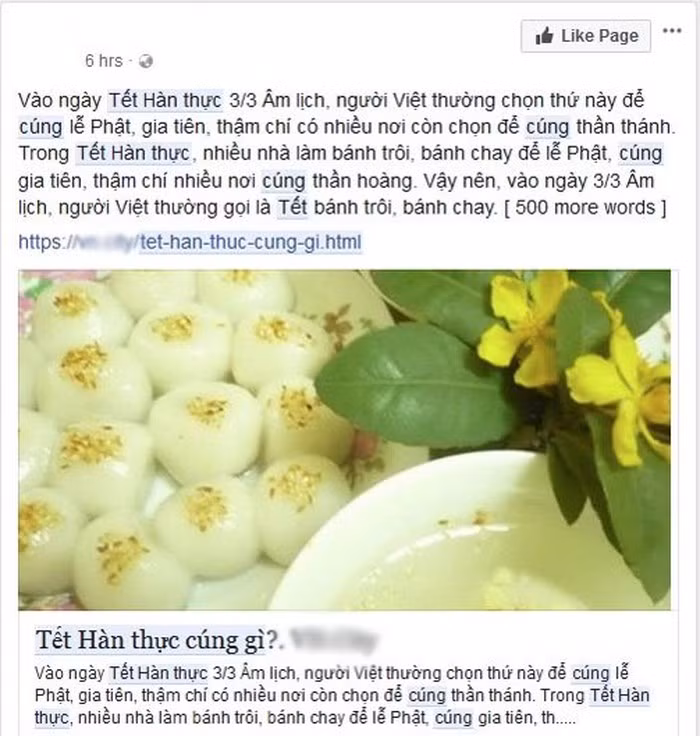Click the link preview description text

click(x=342, y=695)
